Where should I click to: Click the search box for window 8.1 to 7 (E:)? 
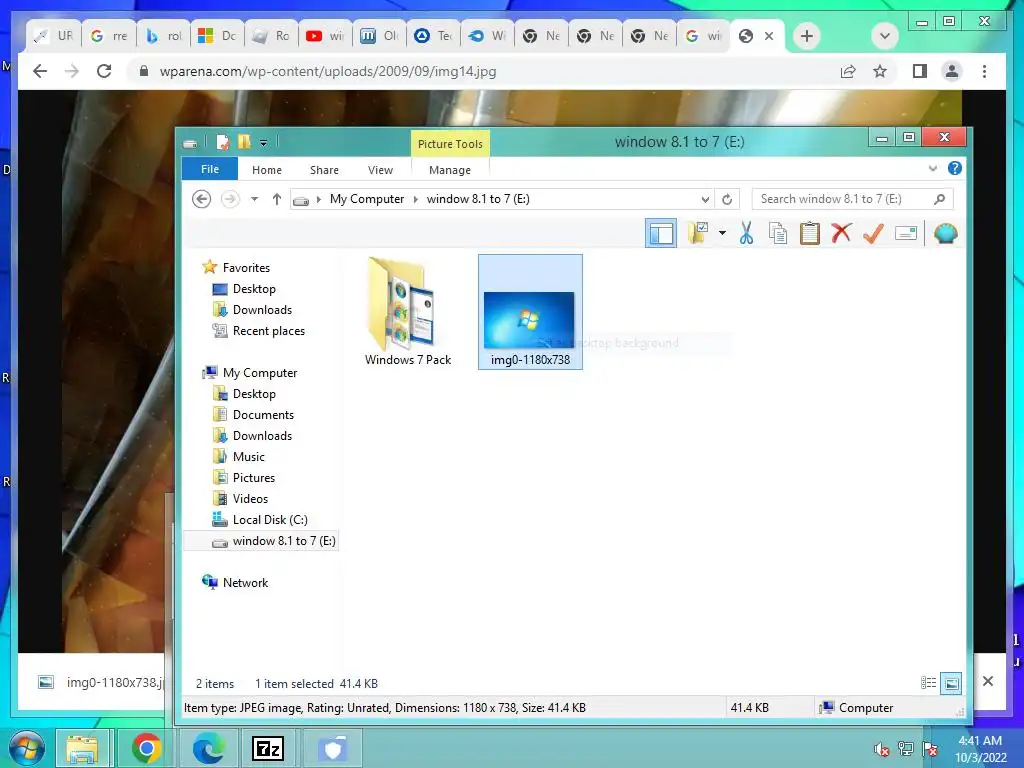pos(852,199)
